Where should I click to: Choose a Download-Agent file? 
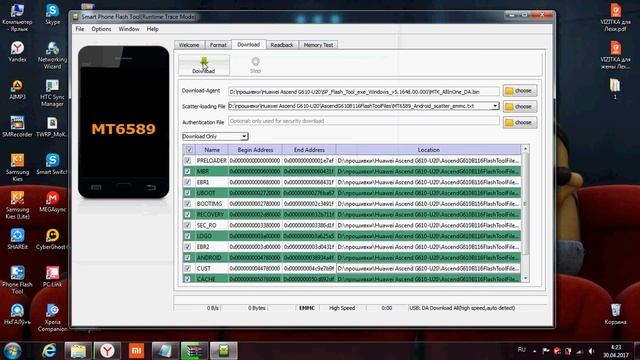(520, 91)
